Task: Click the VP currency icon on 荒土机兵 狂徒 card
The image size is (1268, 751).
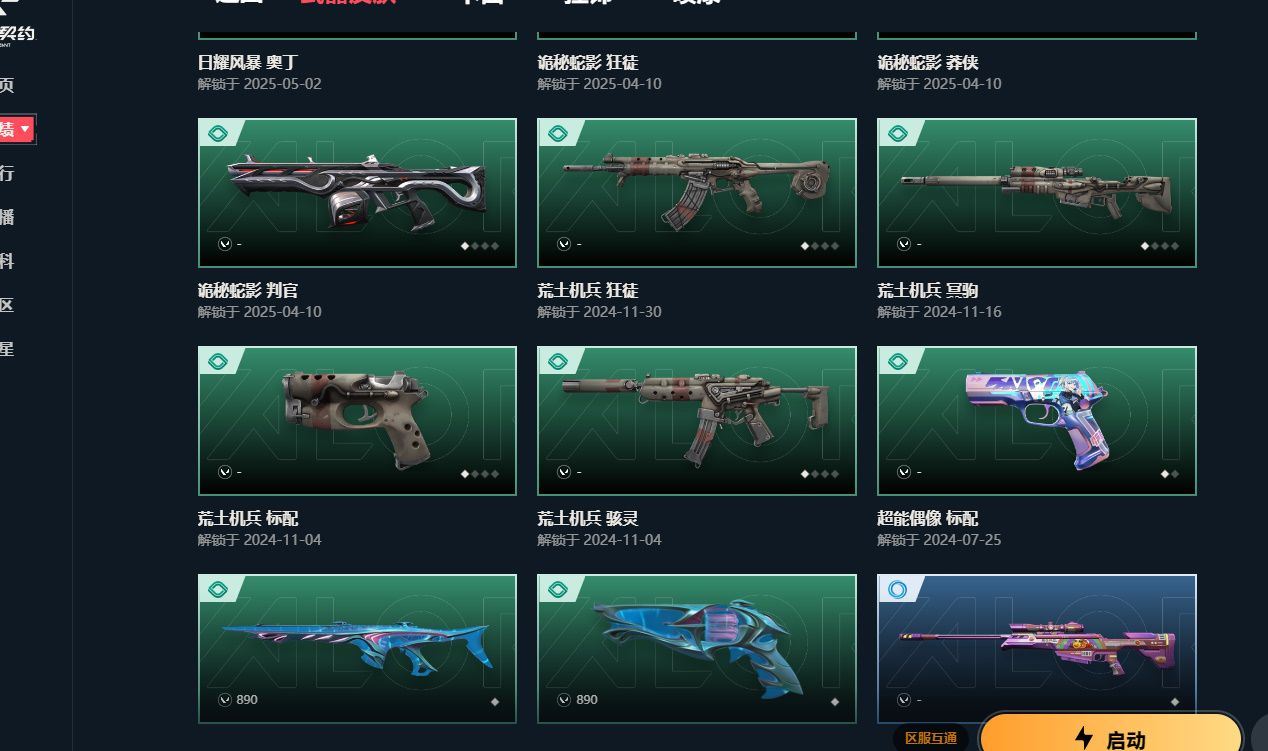Action: pyautogui.click(x=564, y=244)
